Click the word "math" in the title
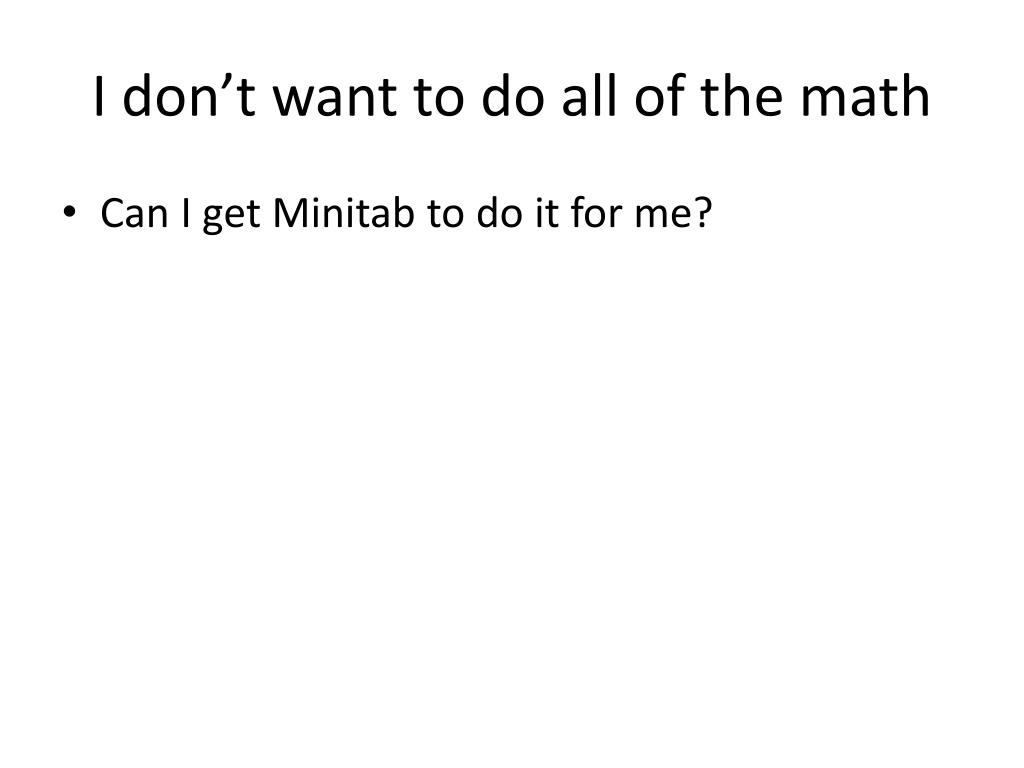This screenshot has width=1024, height=768. 865,96
